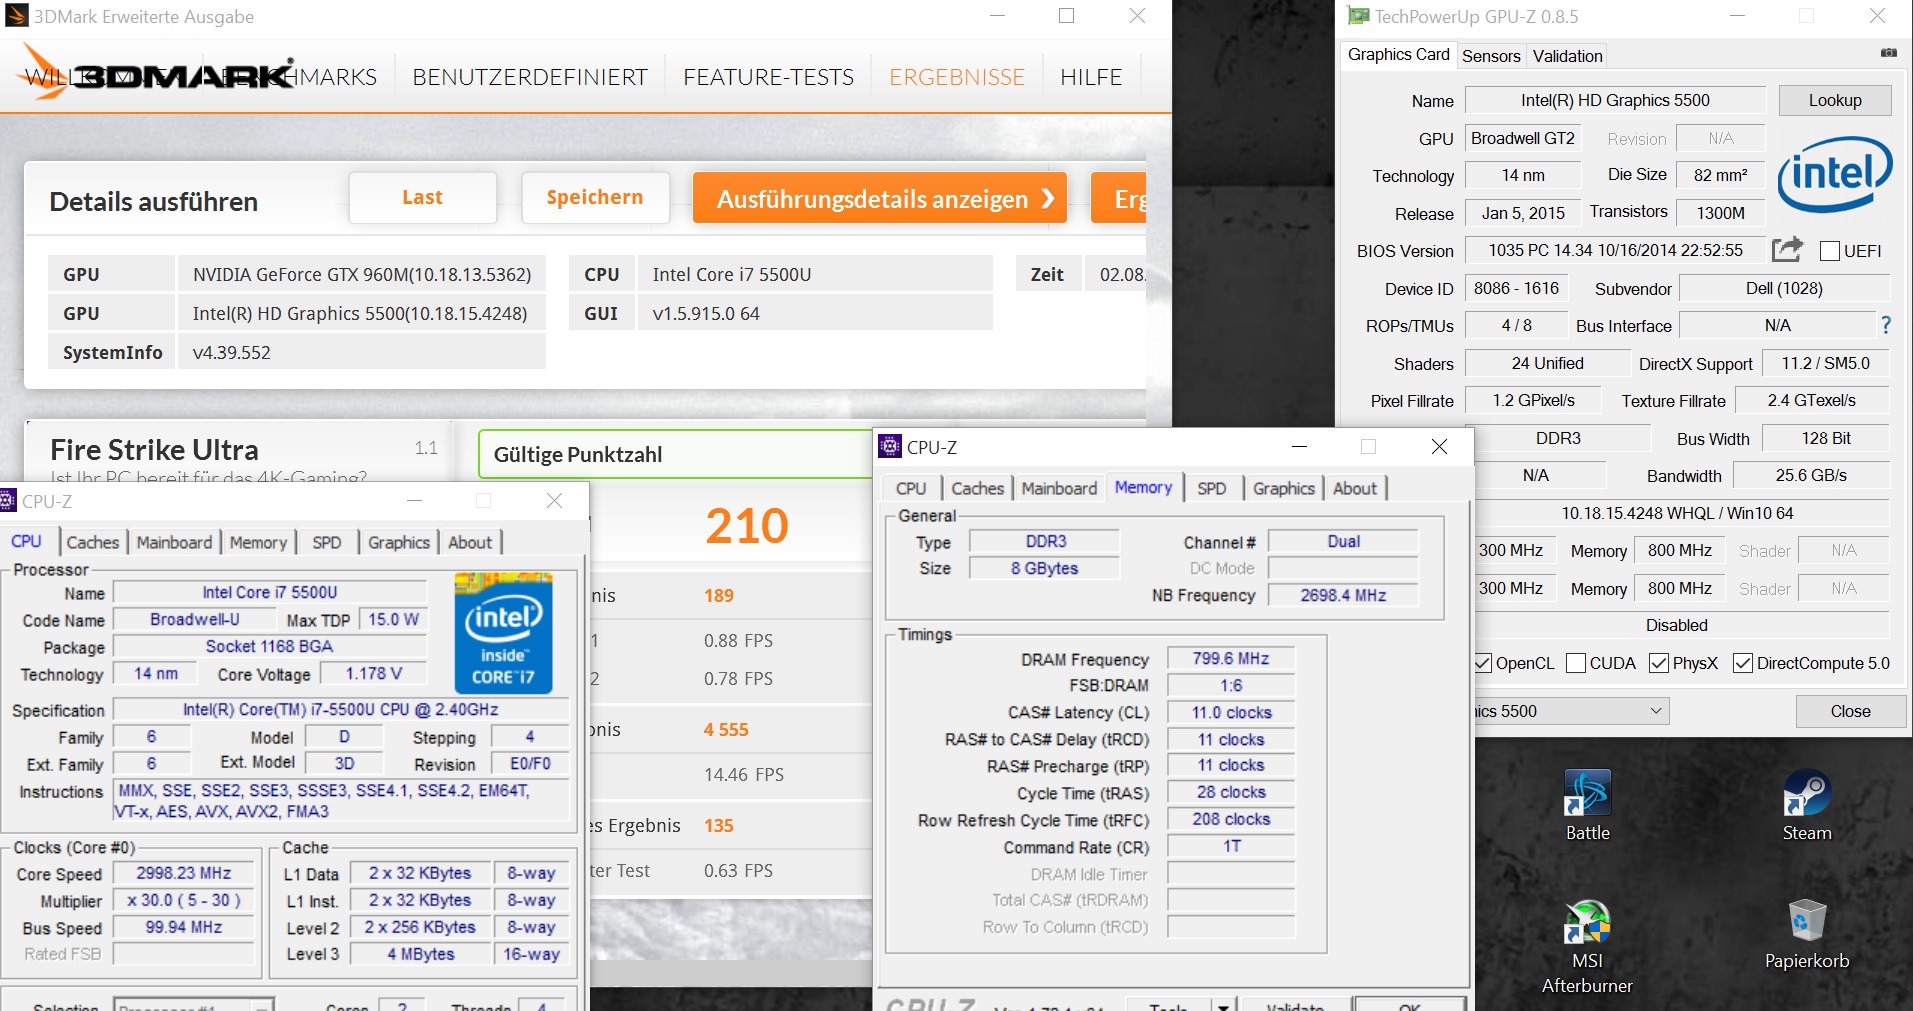The width and height of the screenshot is (1913, 1011).
Task: Click the Device ID value 8086 - 1616
Action: click(x=1516, y=288)
